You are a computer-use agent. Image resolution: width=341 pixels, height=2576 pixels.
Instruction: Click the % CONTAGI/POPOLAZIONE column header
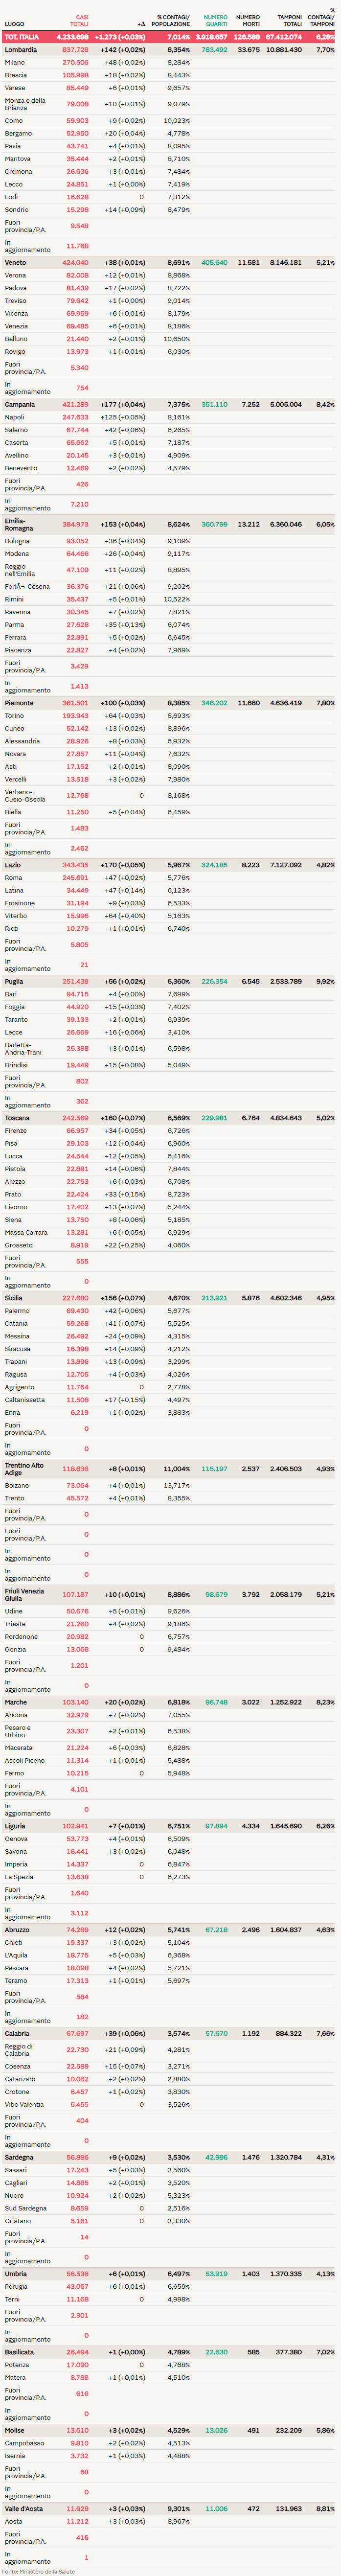pyautogui.click(x=172, y=20)
